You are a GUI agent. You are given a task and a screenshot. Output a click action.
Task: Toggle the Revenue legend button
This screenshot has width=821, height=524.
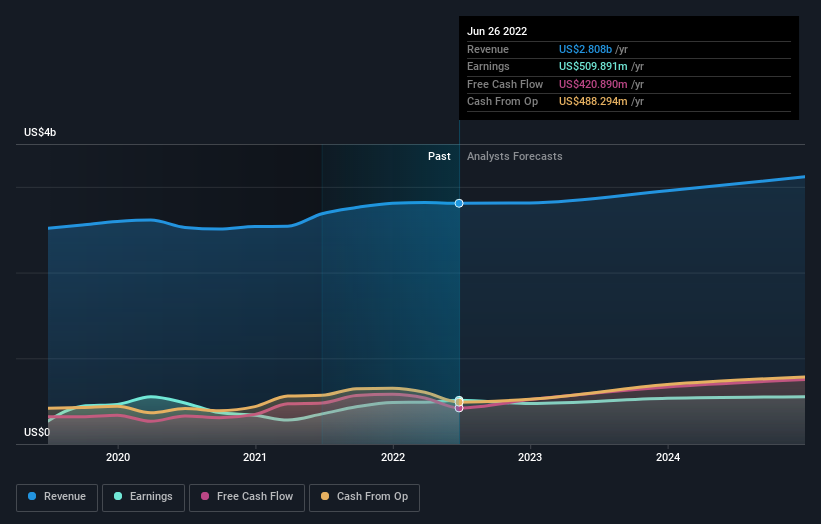click(57, 497)
